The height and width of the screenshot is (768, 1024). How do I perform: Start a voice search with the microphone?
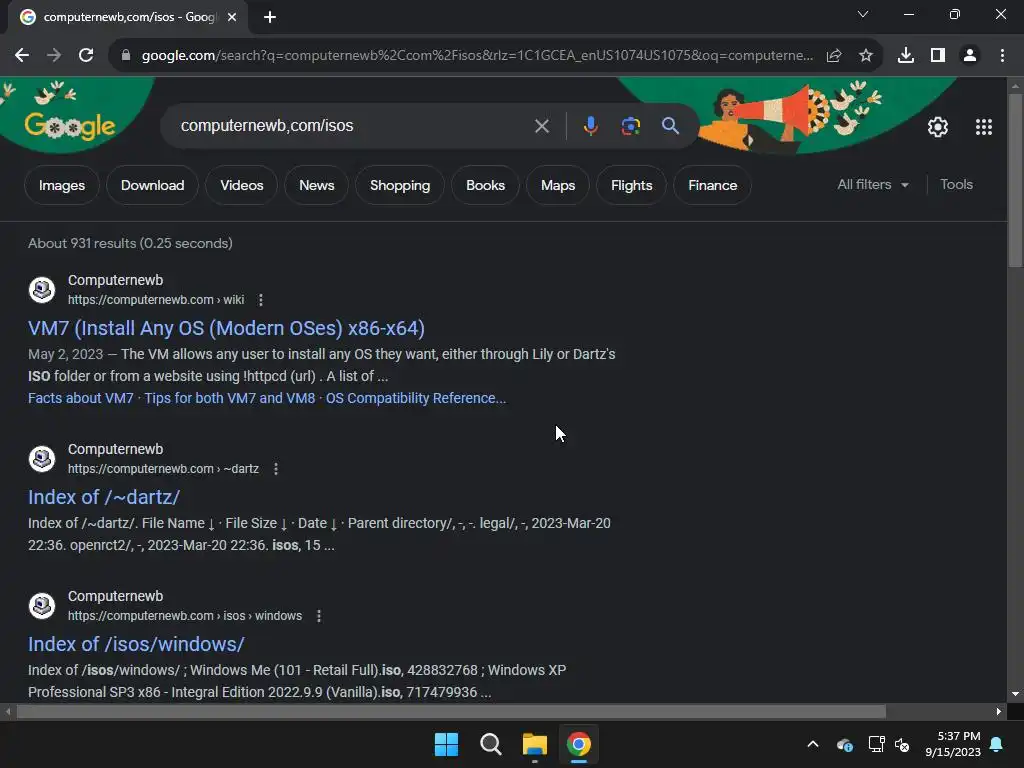[x=590, y=126]
